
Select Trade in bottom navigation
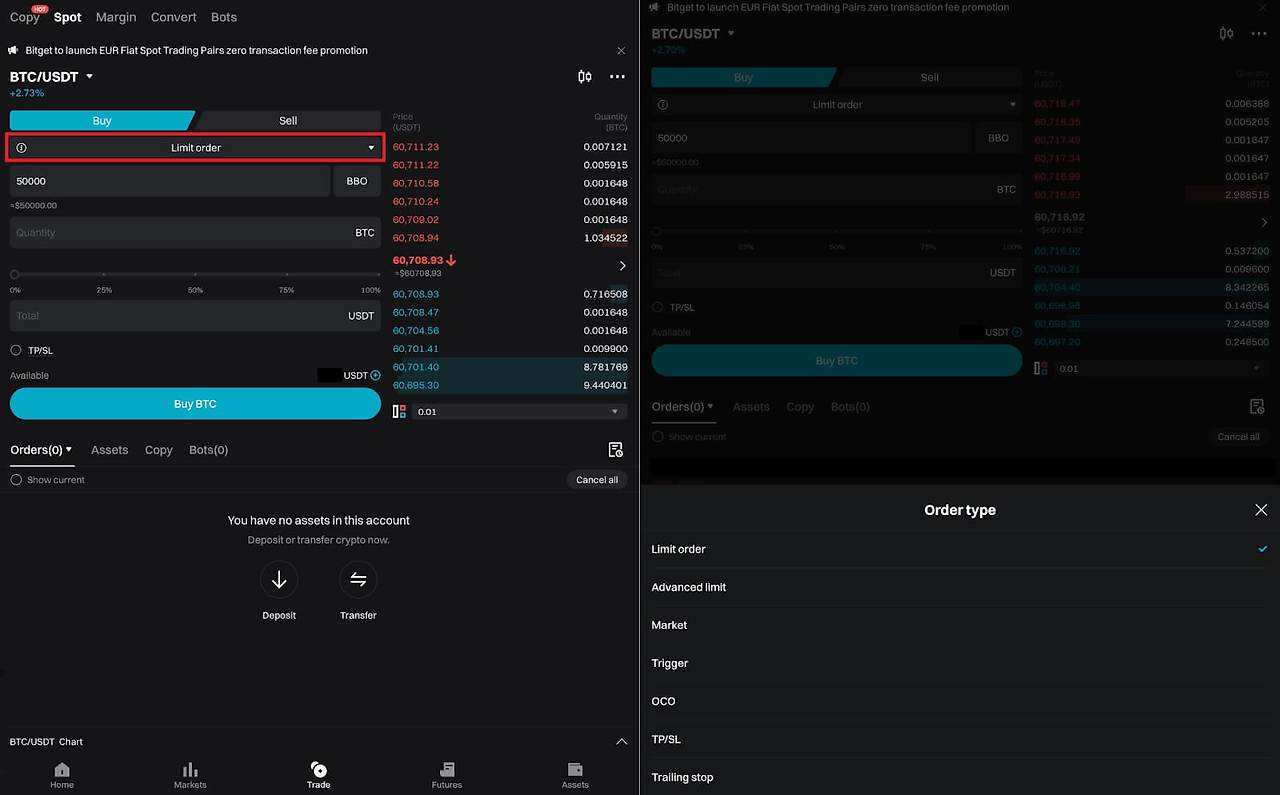[319, 775]
